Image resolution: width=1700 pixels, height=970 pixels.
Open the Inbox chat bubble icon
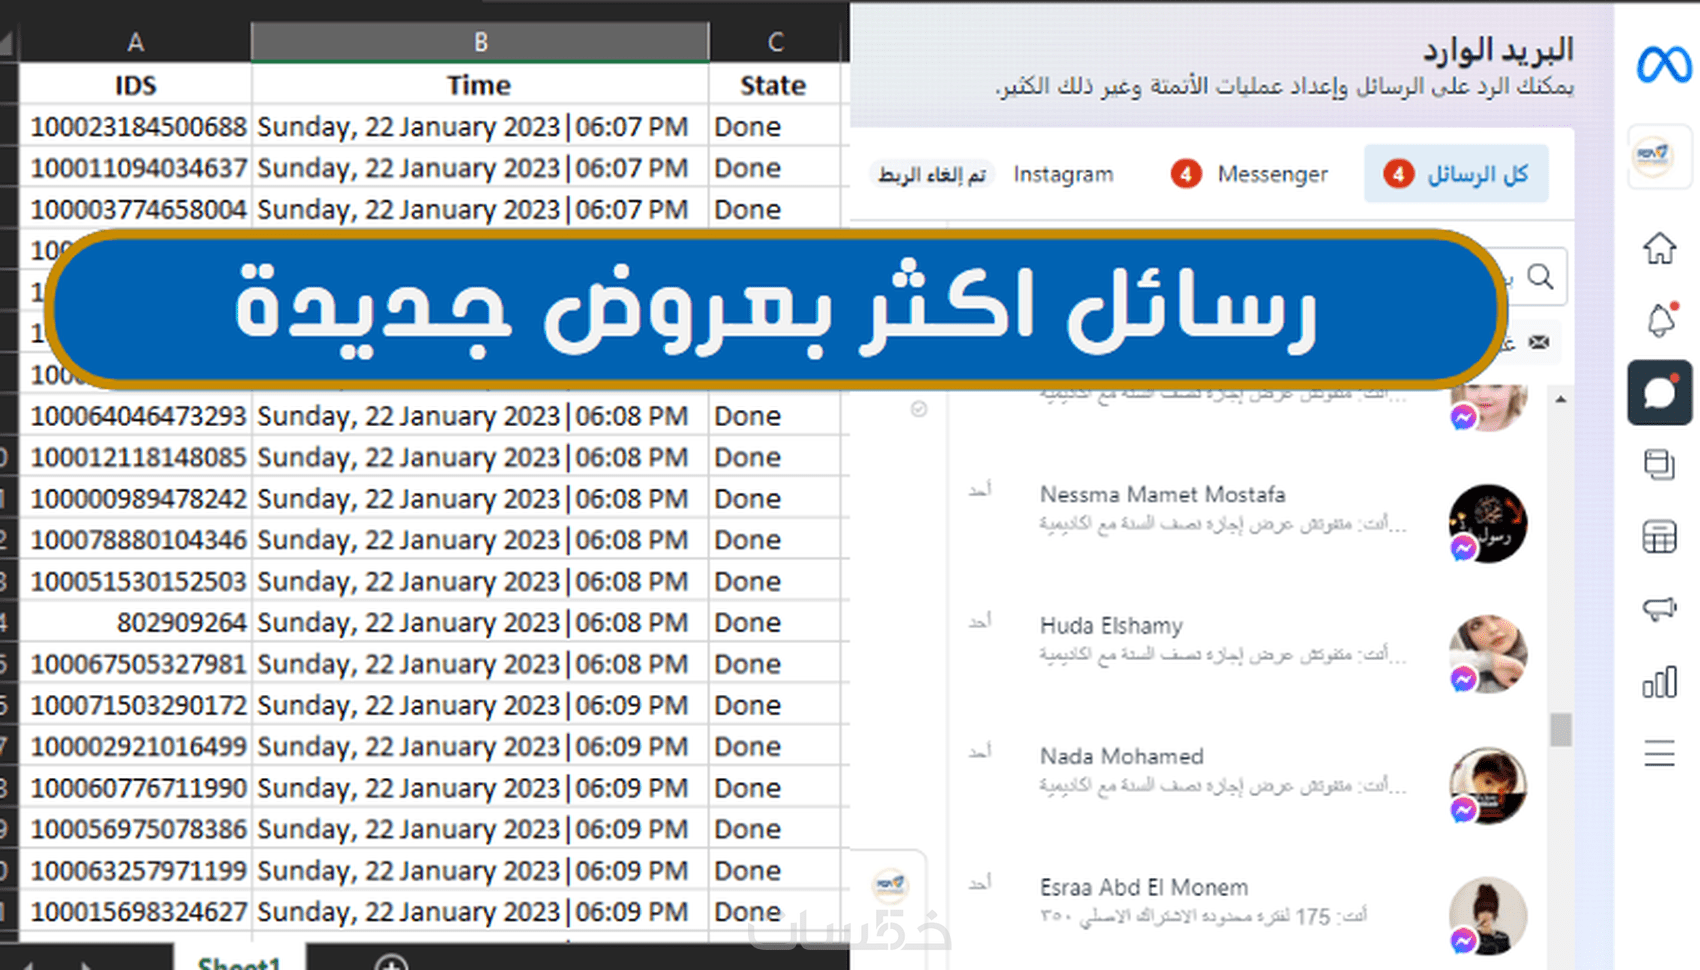(x=1659, y=393)
